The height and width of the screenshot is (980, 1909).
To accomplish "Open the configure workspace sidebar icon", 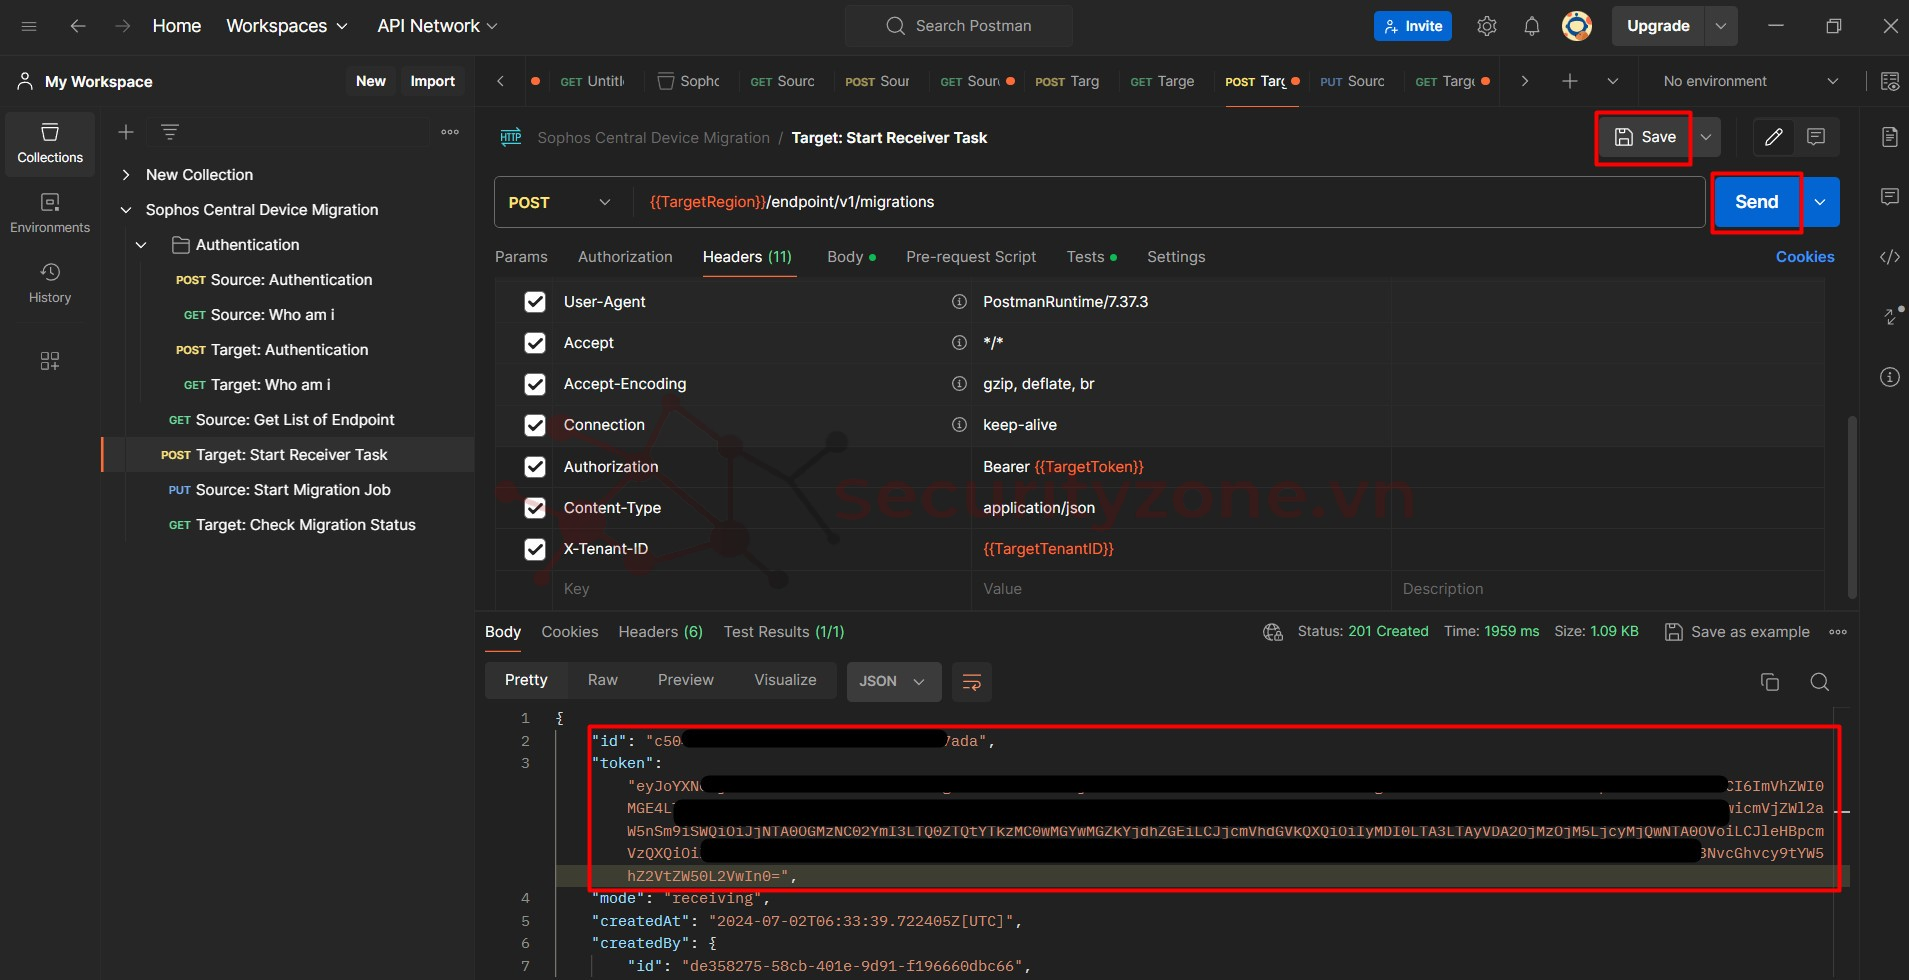I will [50, 361].
